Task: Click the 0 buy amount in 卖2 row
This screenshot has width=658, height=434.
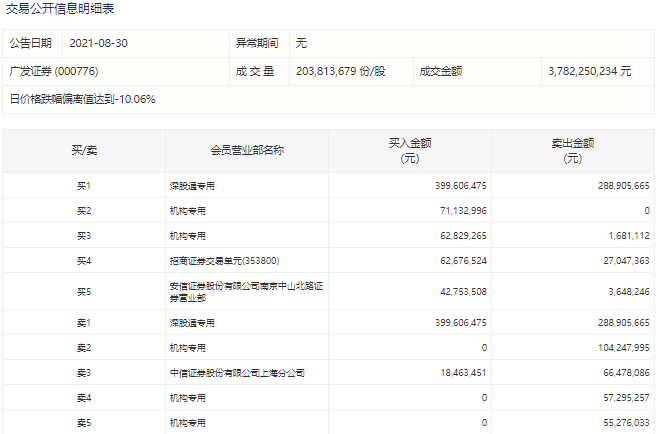Action: coord(484,348)
